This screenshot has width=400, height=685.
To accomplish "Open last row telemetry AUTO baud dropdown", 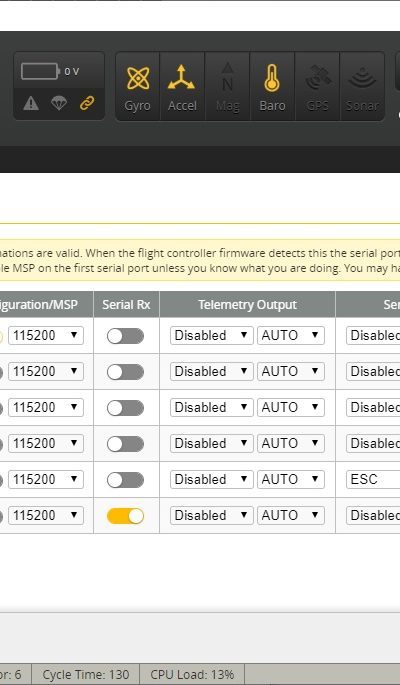I will [x=291, y=515].
